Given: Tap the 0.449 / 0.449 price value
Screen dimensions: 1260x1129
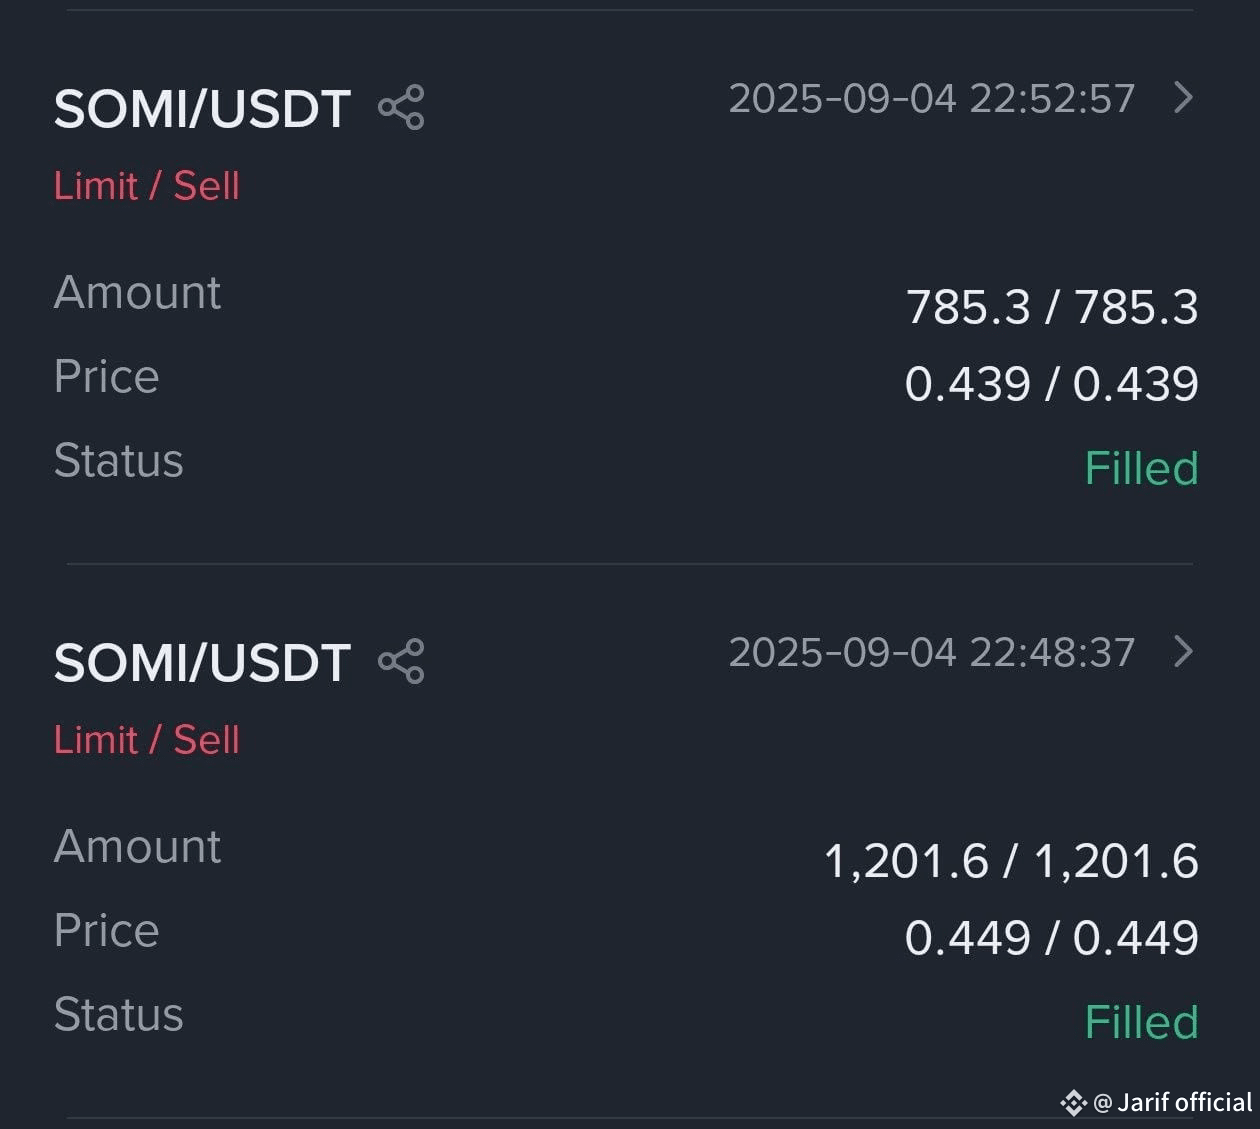Looking at the screenshot, I should click(x=1052, y=938).
